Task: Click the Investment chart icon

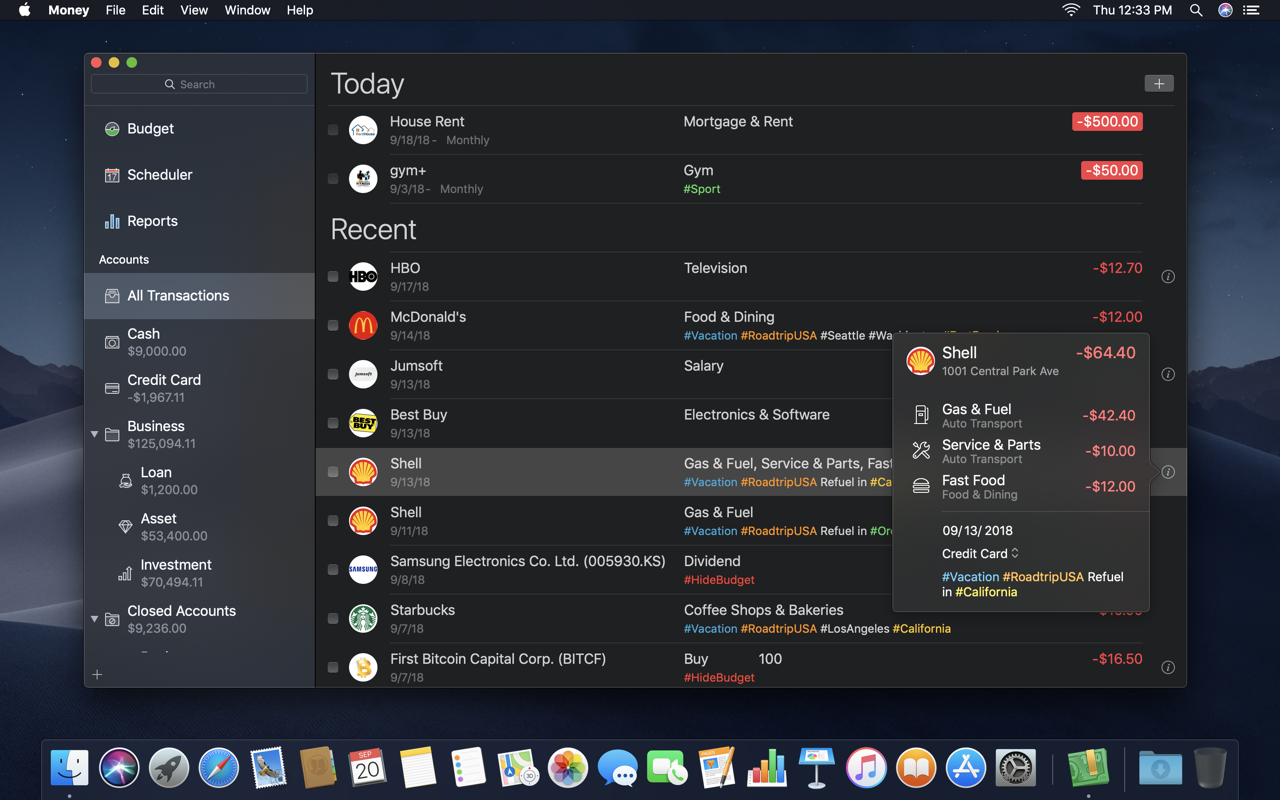Action: [x=125, y=573]
